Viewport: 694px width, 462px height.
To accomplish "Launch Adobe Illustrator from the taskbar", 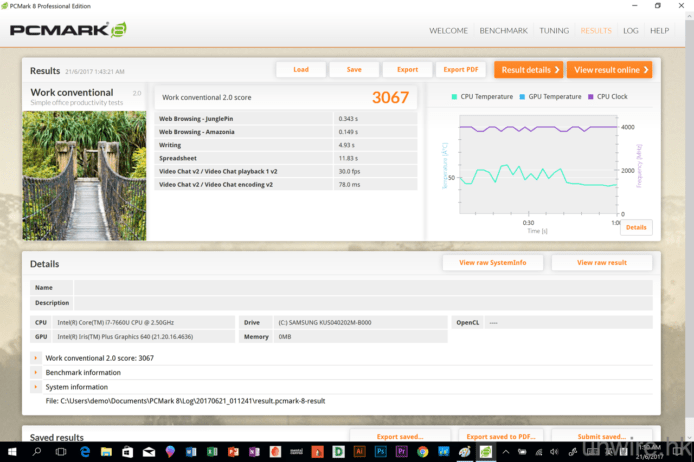I will (x=359, y=452).
